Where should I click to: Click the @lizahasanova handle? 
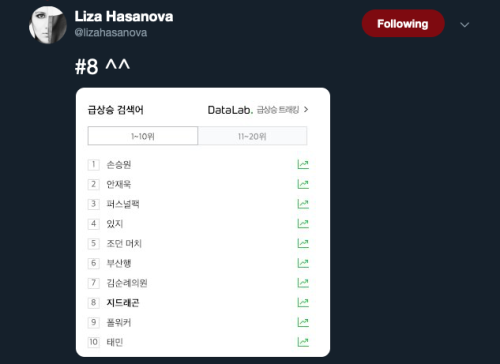pos(111,33)
